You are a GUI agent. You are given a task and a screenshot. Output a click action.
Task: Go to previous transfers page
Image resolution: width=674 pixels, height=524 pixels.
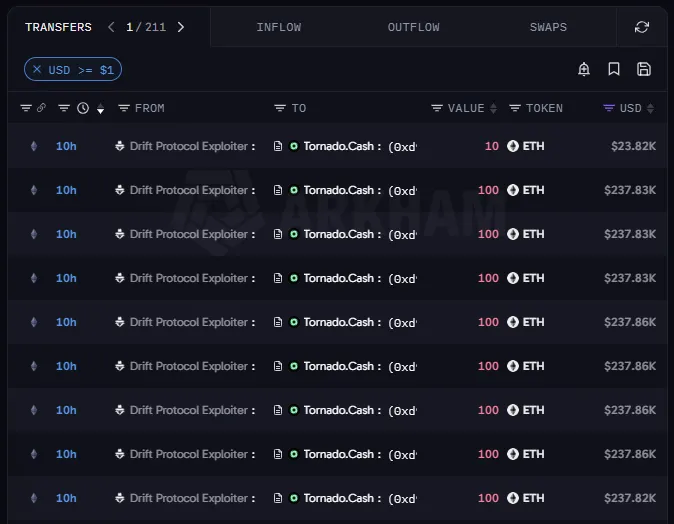coord(111,27)
